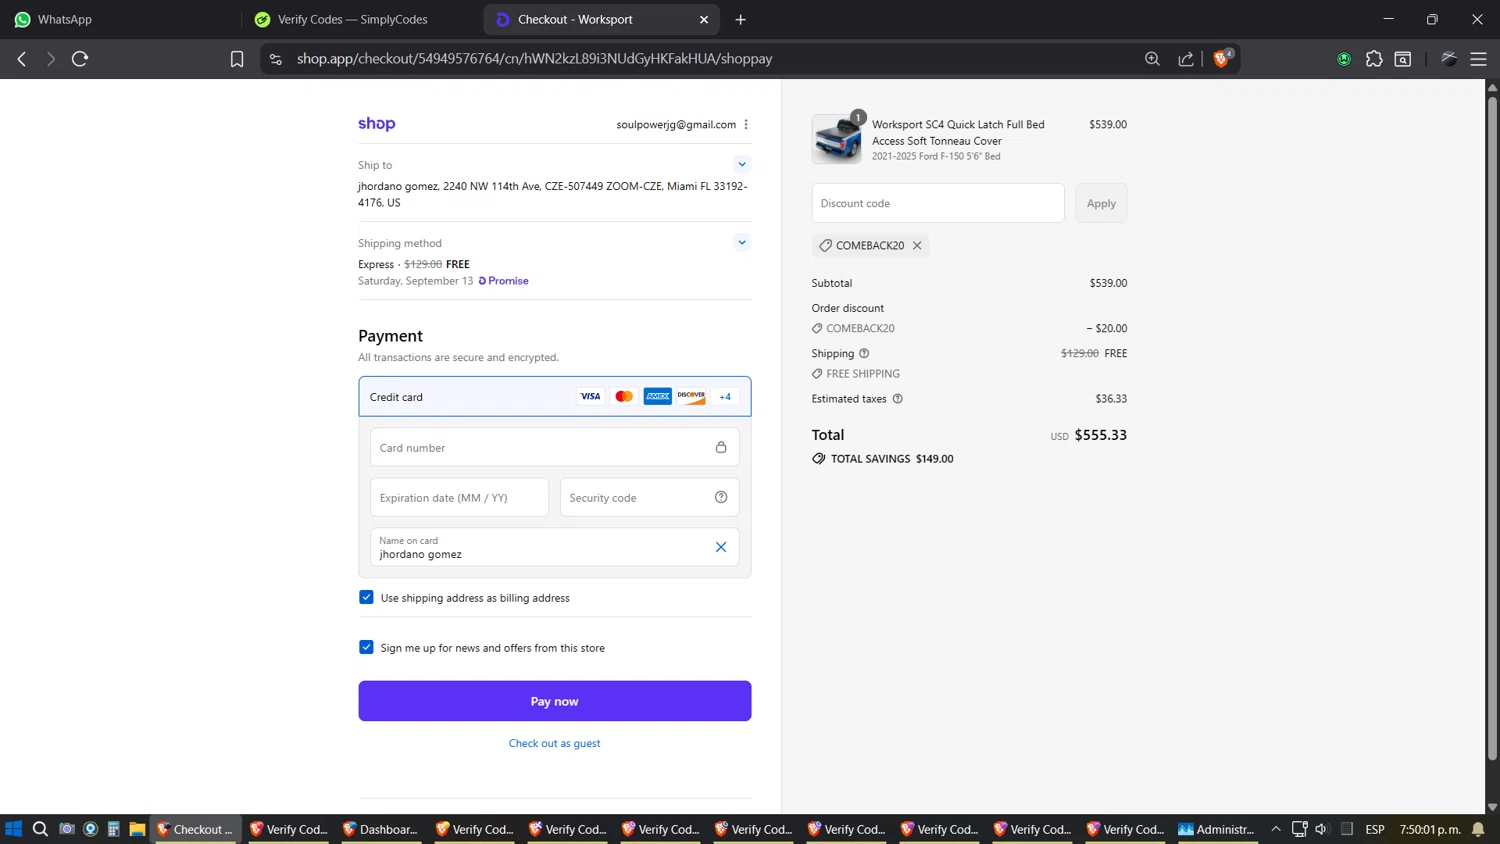This screenshot has width=1500, height=844.
Task: Click the Discover card icon
Action: tap(691, 397)
